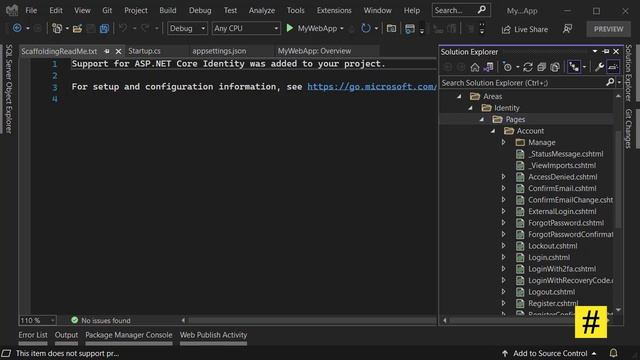The image size is (640, 360).
Task: Open the Debug configuration dropdown
Action: point(187,28)
